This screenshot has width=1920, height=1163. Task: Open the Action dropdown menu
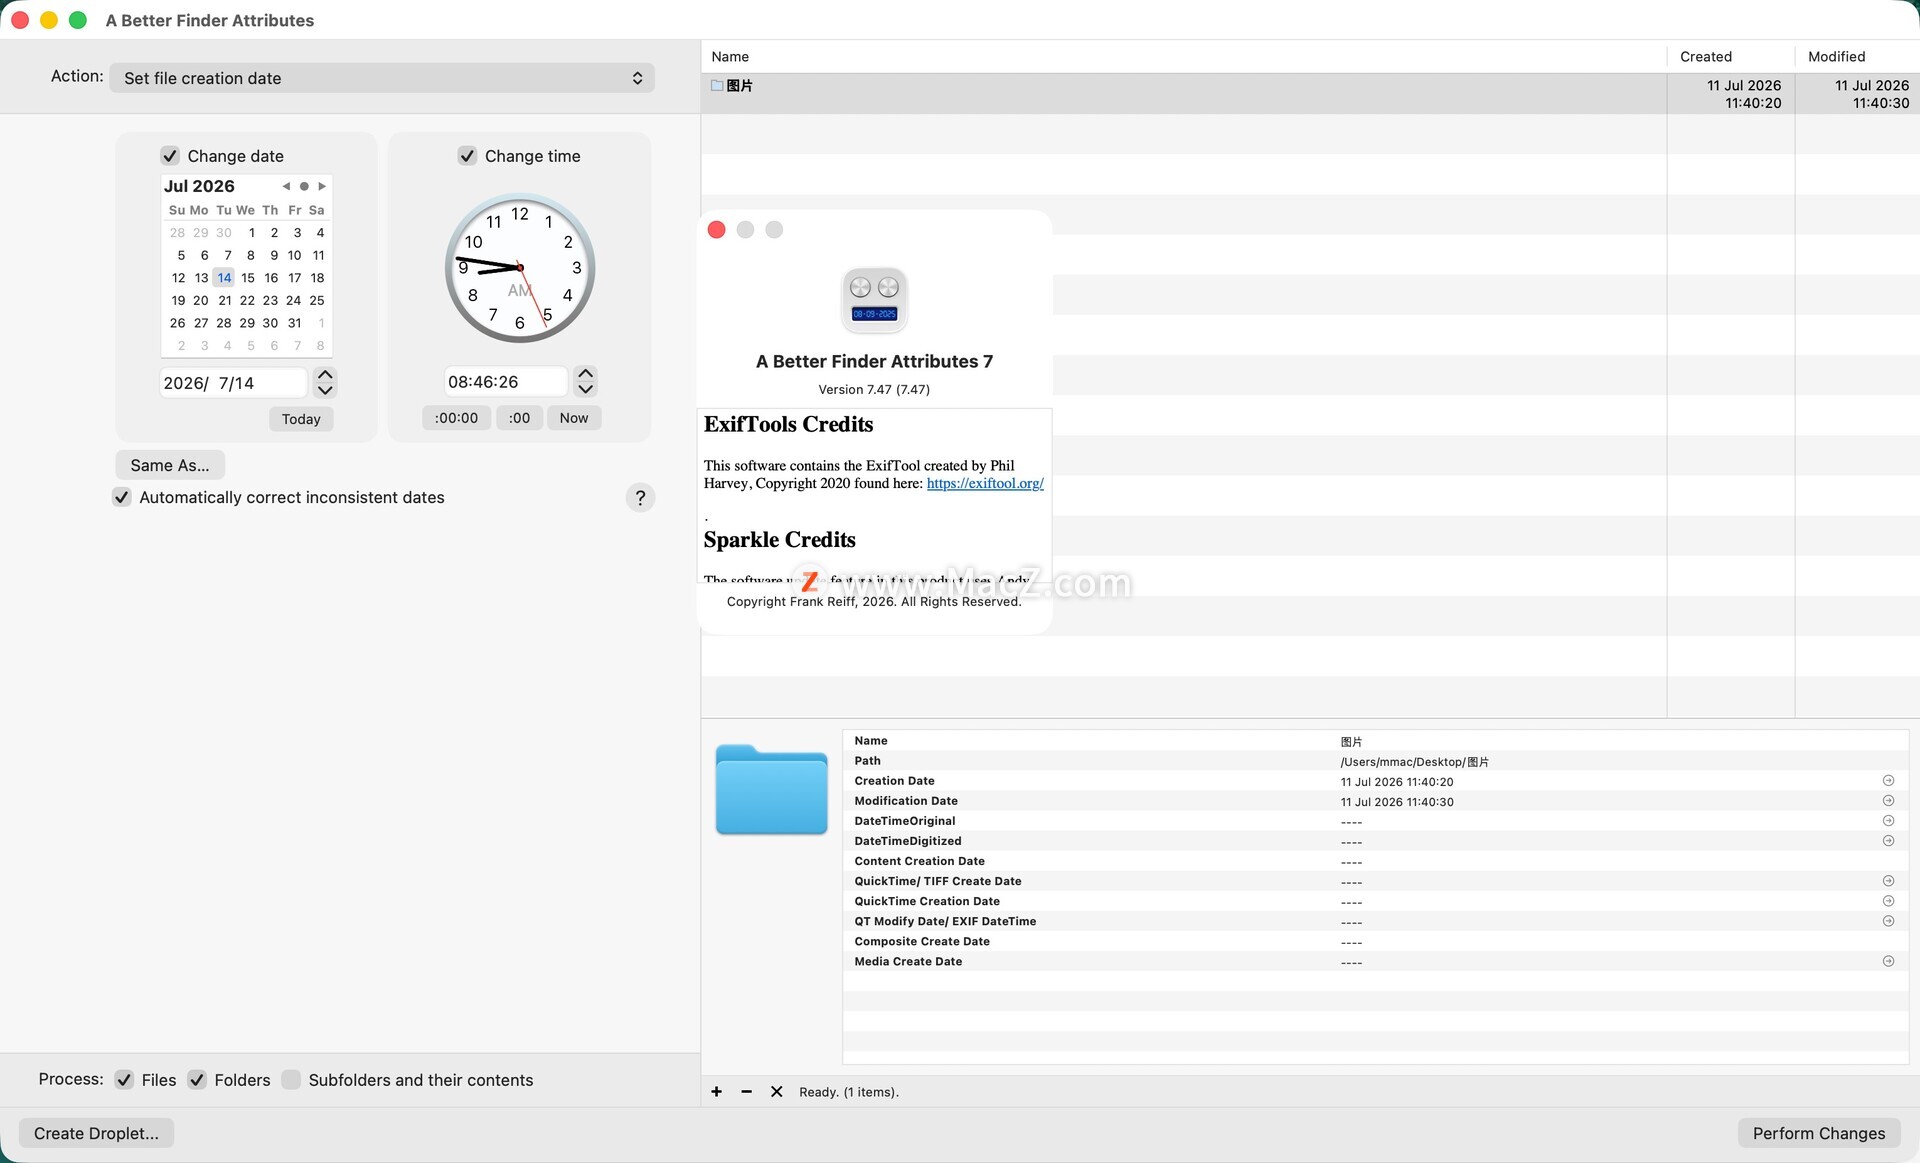point(382,78)
